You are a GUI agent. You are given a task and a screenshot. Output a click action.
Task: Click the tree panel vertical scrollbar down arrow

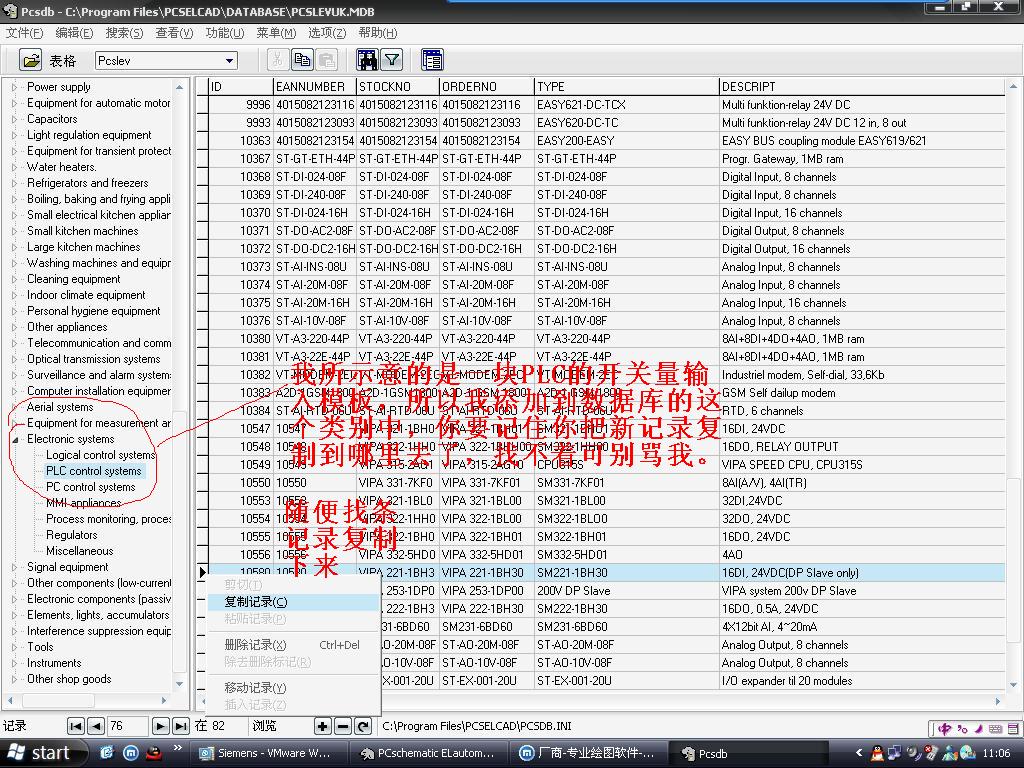click(180, 684)
